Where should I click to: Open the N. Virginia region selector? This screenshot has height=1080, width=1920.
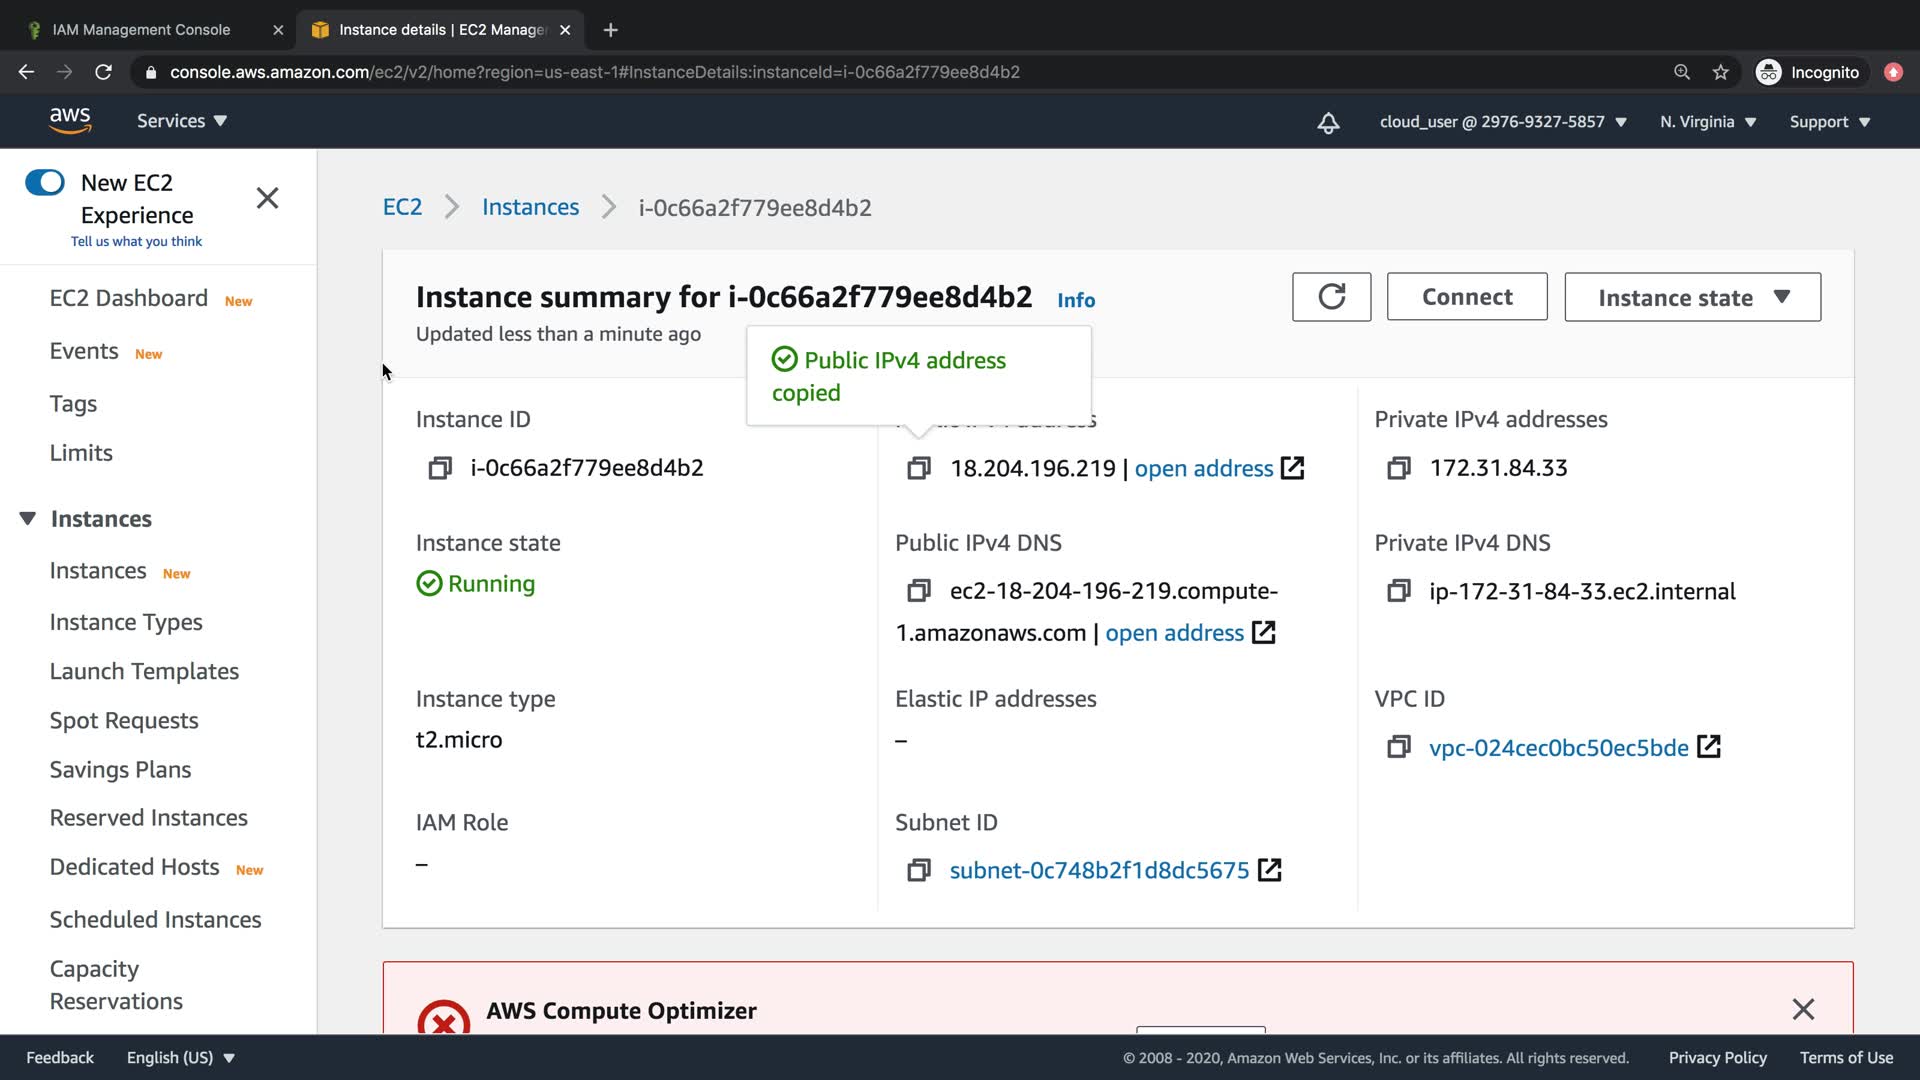point(1707,122)
